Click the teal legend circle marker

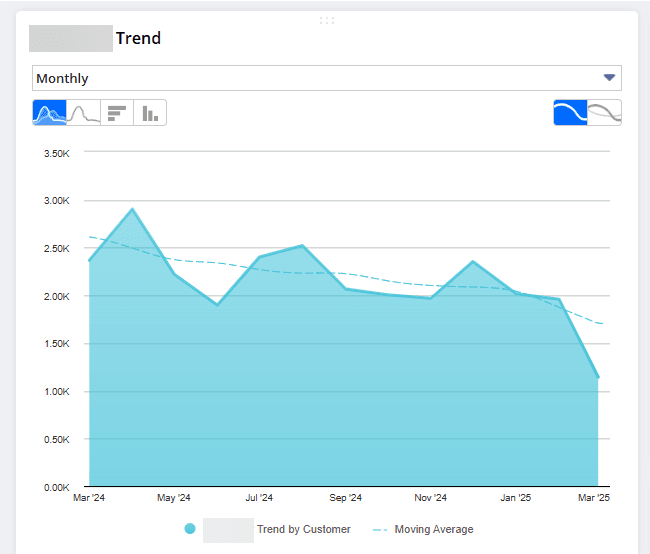[x=190, y=529]
